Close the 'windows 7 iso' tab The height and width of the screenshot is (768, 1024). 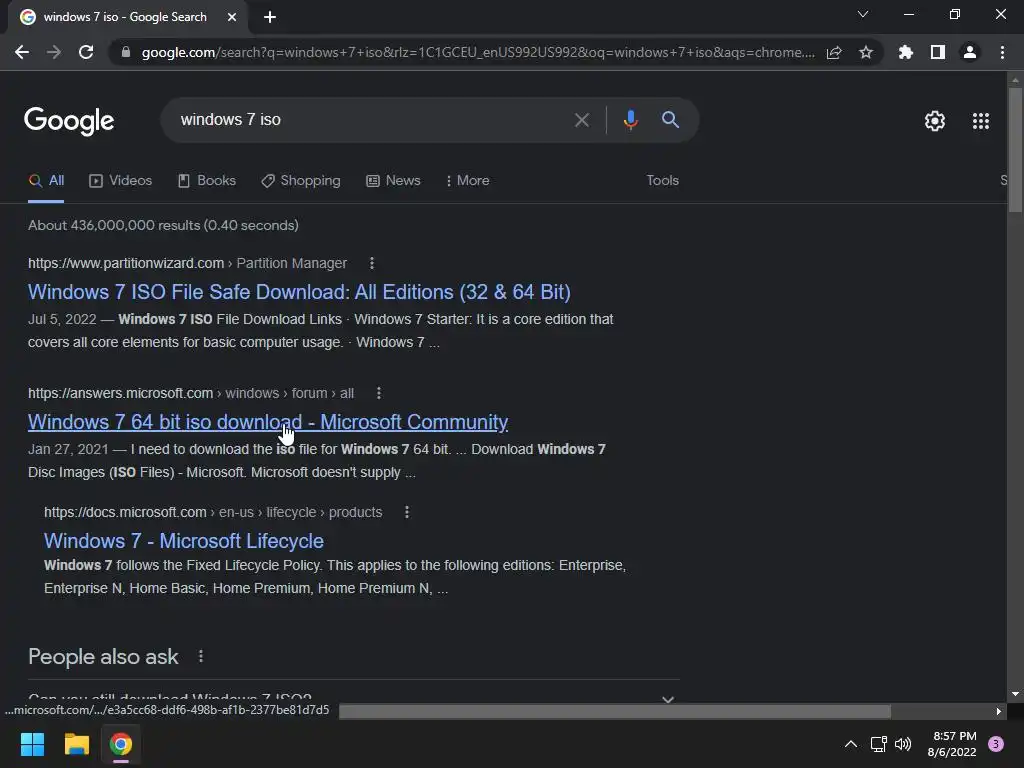tap(232, 17)
